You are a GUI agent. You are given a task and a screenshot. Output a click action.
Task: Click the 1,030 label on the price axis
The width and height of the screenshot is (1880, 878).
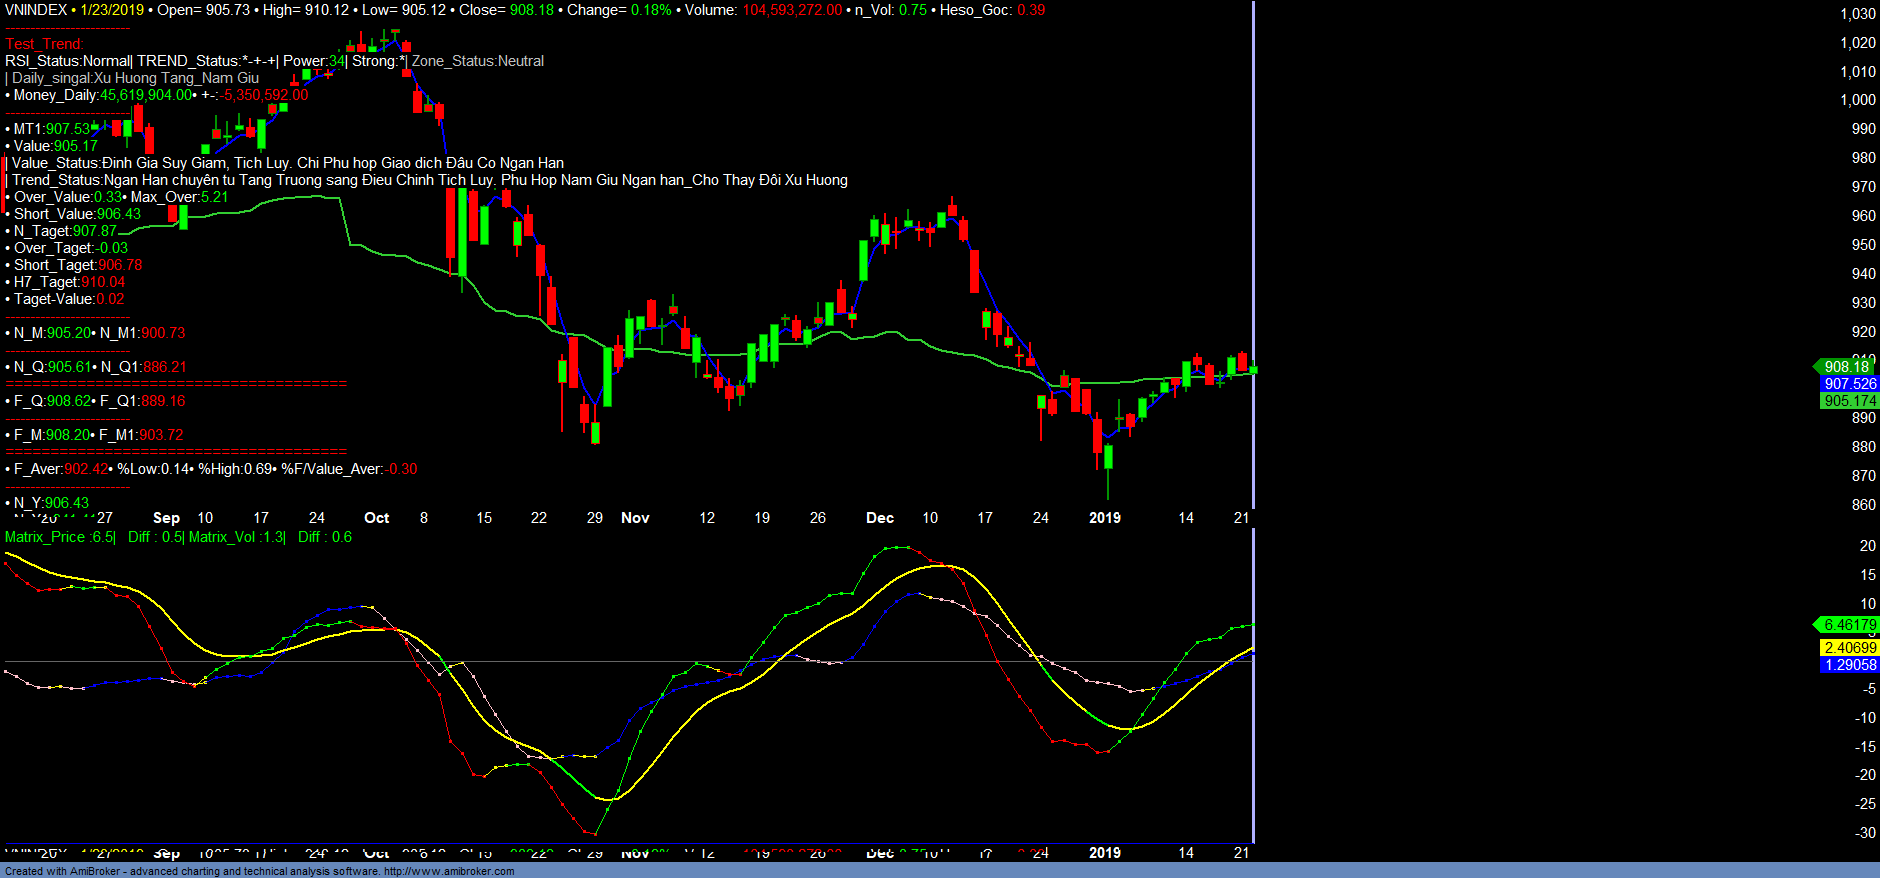click(x=1857, y=14)
